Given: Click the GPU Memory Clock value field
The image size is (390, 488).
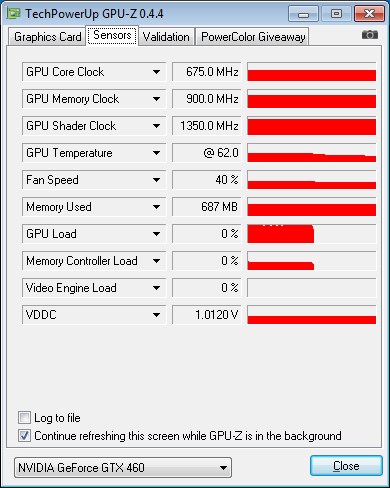Looking at the screenshot, I should [206, 99].
